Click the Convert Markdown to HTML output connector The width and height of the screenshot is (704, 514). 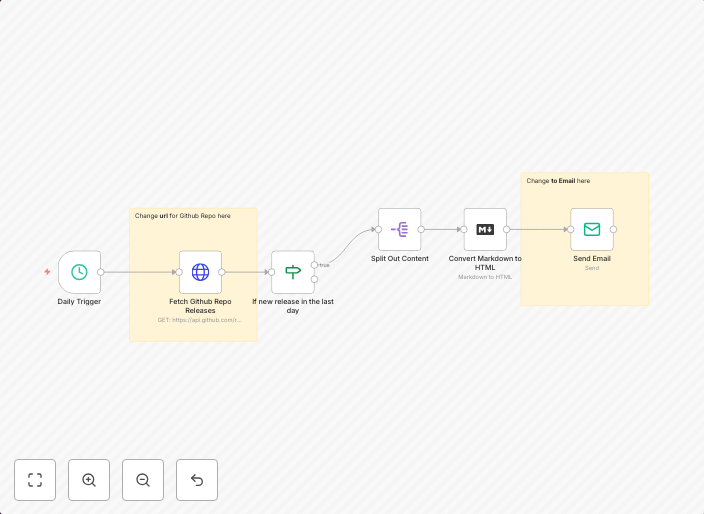507,229
